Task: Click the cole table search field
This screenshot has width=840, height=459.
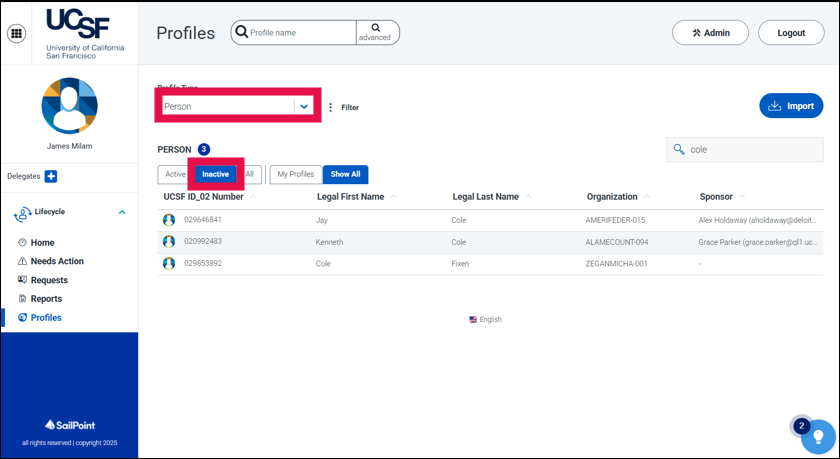Action: [x=745, y=149]
